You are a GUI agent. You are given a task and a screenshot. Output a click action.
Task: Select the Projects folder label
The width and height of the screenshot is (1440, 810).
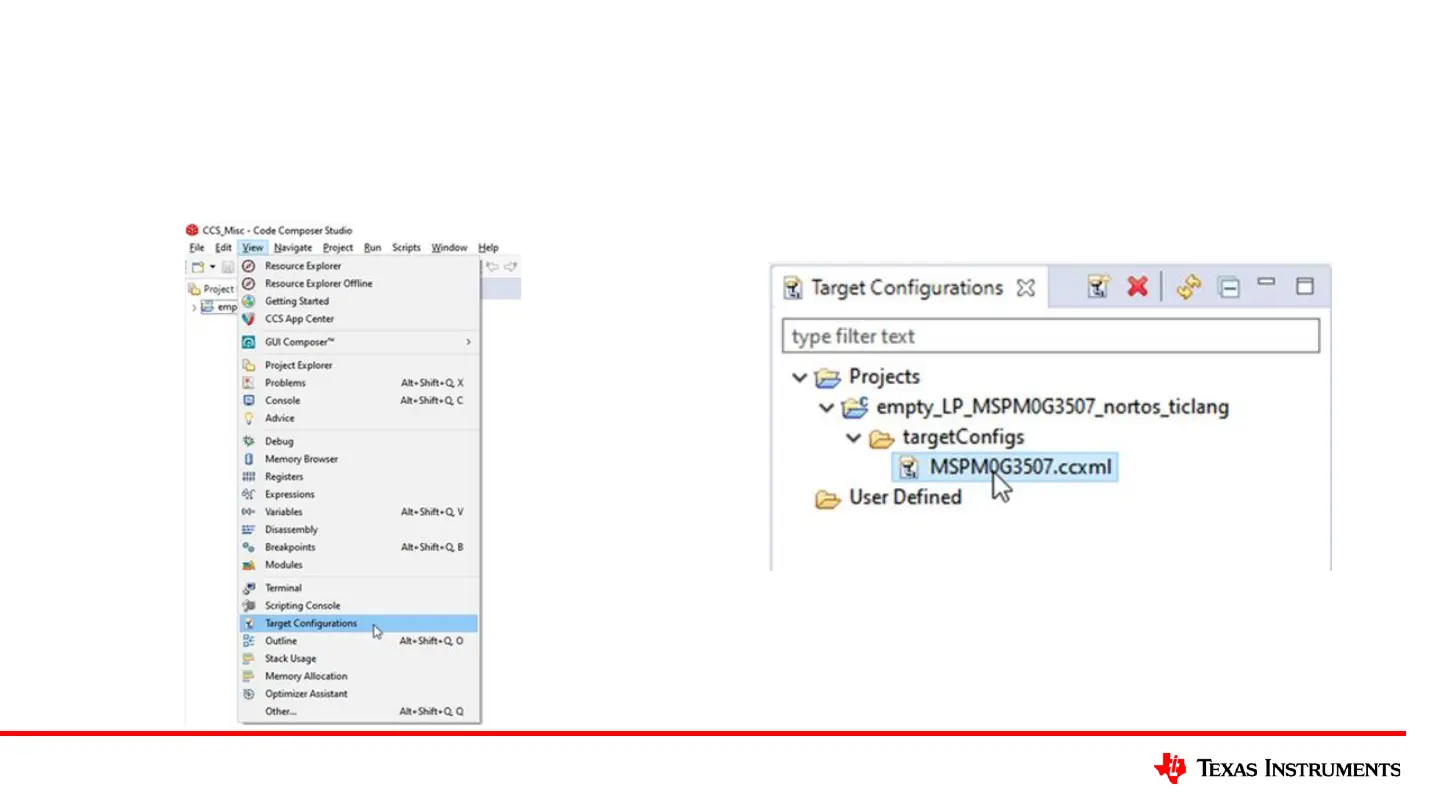pyautogui.click(x=884, y=378)
